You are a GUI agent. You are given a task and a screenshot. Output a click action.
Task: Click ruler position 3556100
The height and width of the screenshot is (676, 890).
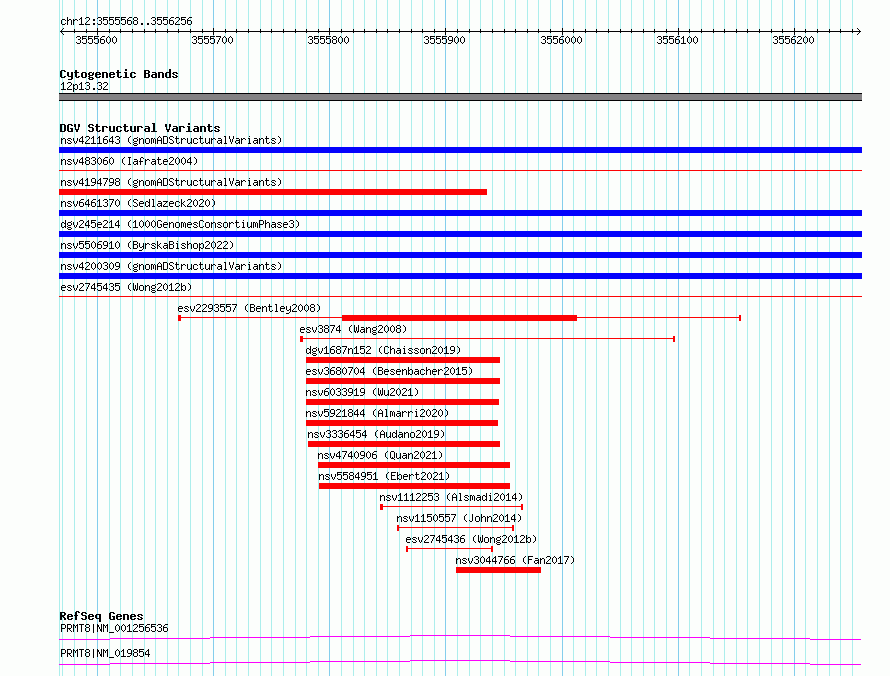(x=677, y=40)
